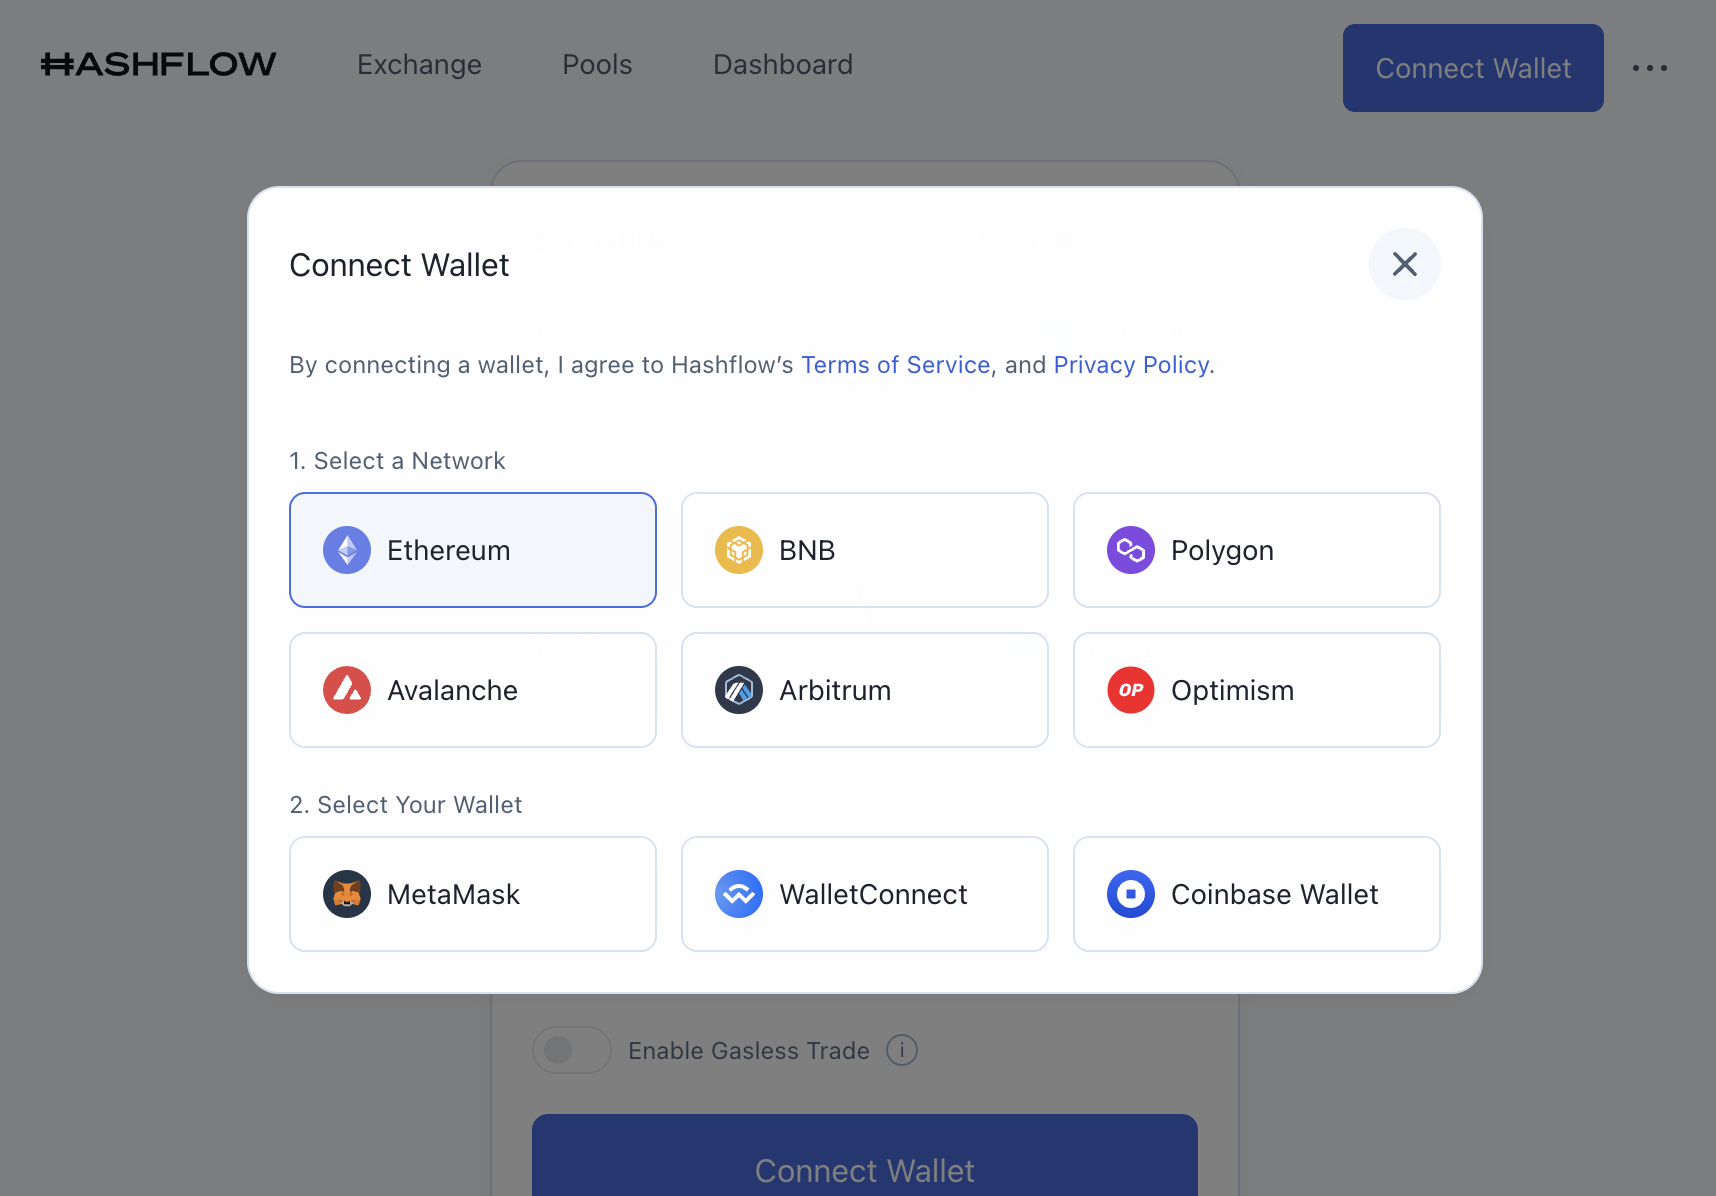
Task: Go to the Dashboard page
Action: (782, 64)
